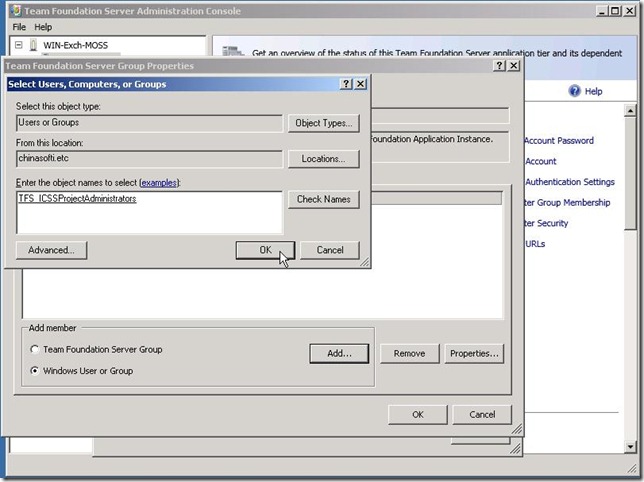
Task: Open the Security link in console
Action: pyautogui.click(x=547, y=223)
